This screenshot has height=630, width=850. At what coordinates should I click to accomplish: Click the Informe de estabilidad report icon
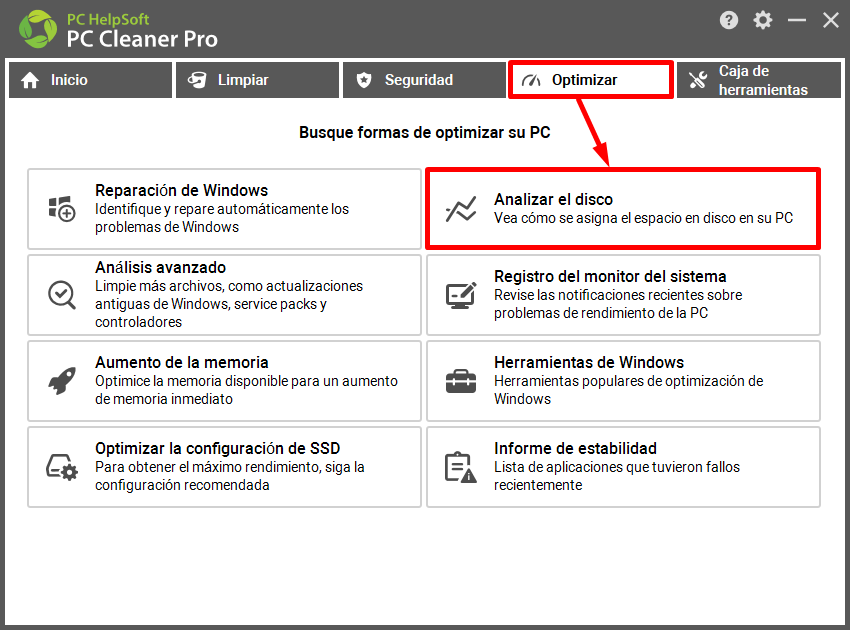pyautogui.click(x=461, y=467)
